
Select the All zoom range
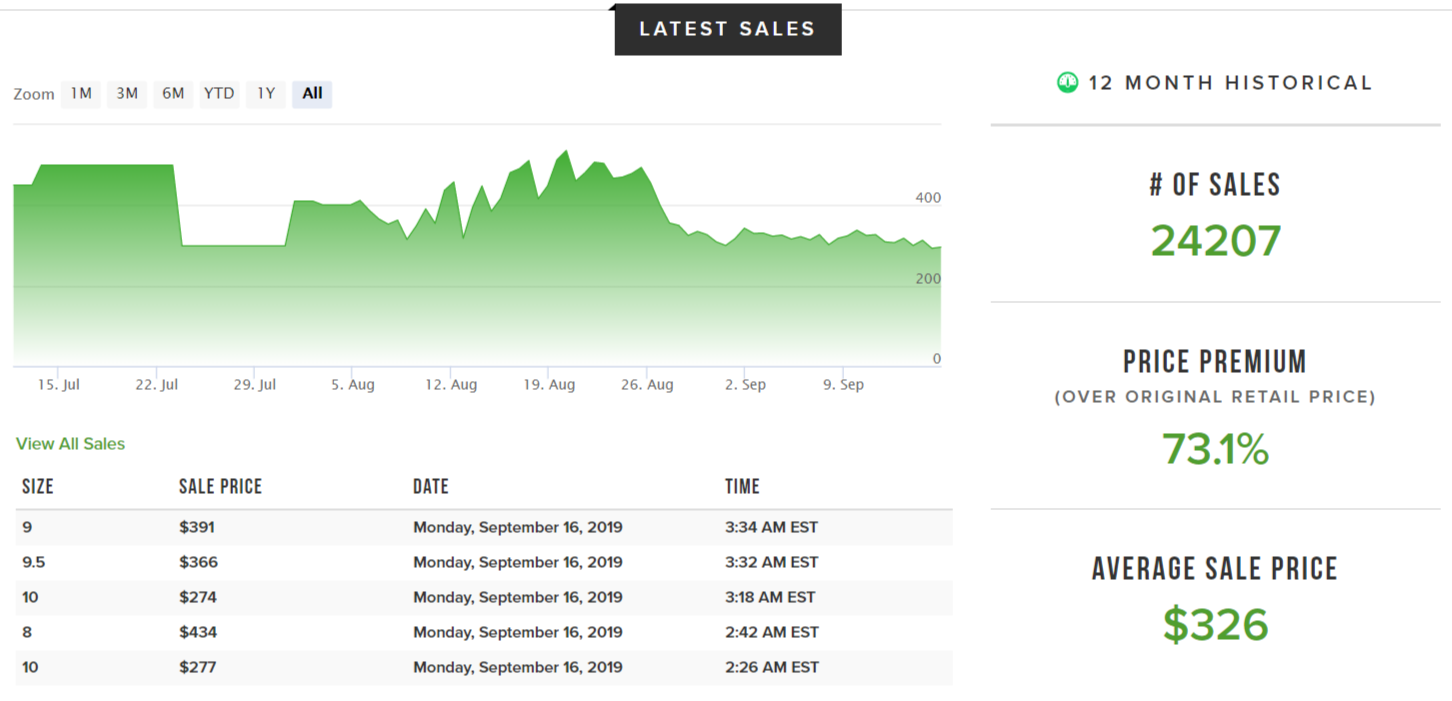click(312, 94)
